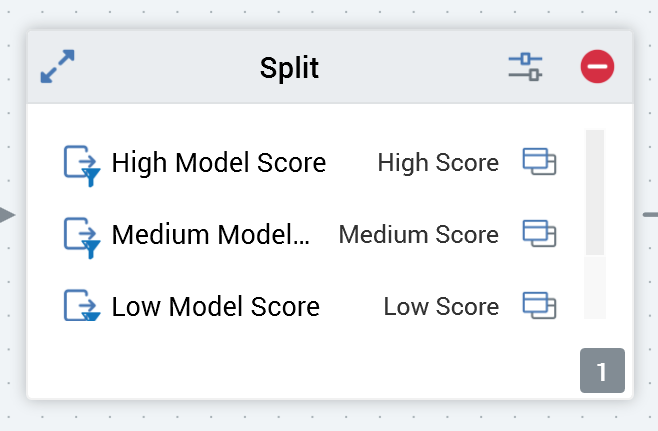This screenshot has height=431, width=658.
Task: Click the Low Model Score filter icon
Action: point(82,306)
